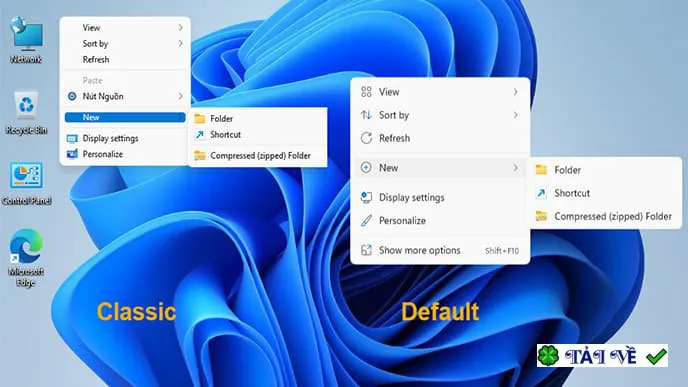Select Refresh in the default context menu
This screenshot has width=688, height=387.
440,138
